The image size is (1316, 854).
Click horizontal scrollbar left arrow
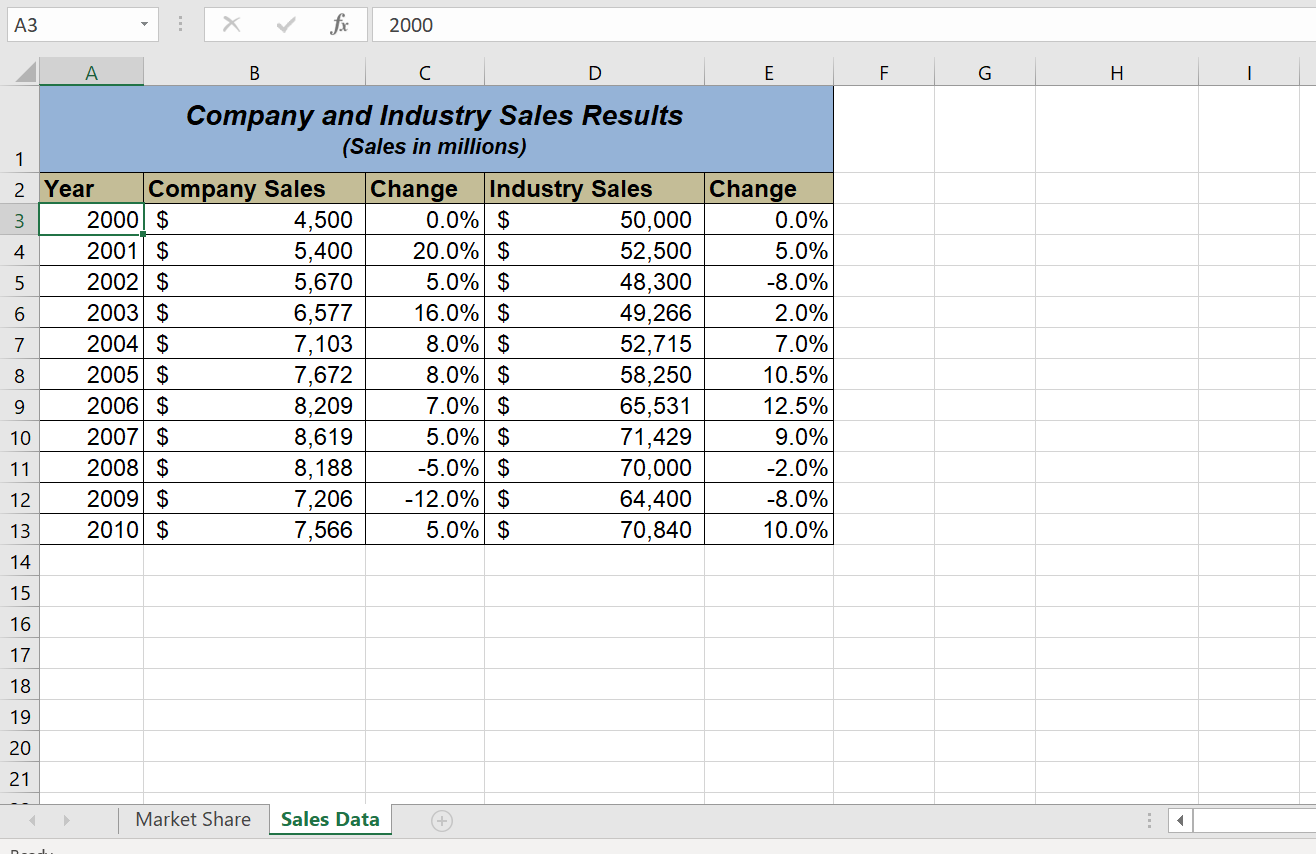click(1181, 821)
